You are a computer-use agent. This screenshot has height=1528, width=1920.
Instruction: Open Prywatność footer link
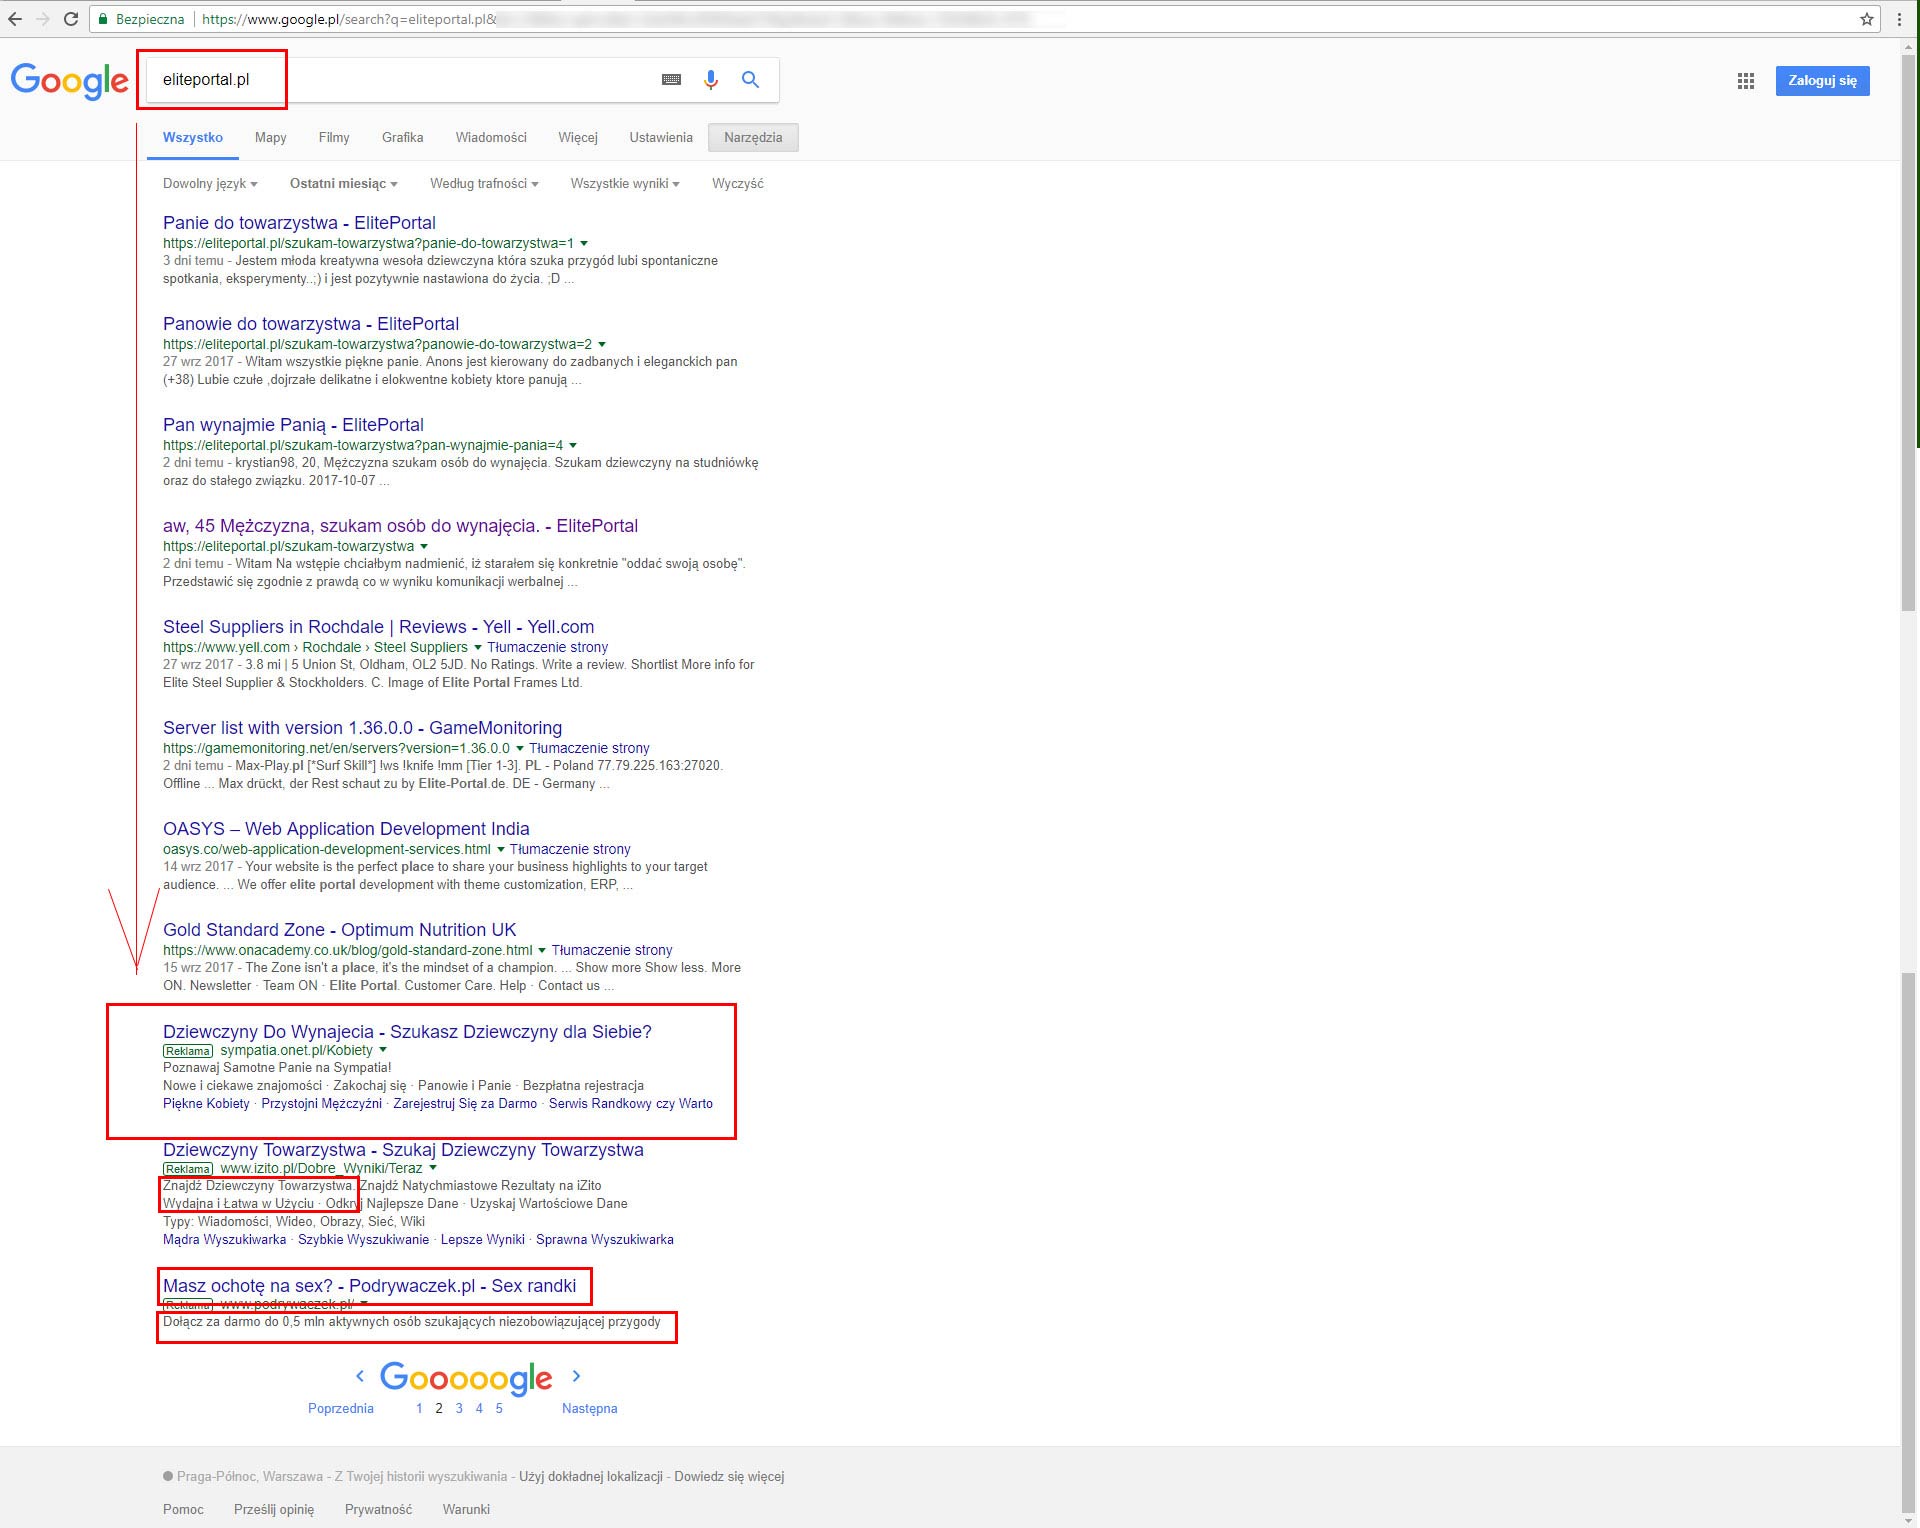(378, 1510)
